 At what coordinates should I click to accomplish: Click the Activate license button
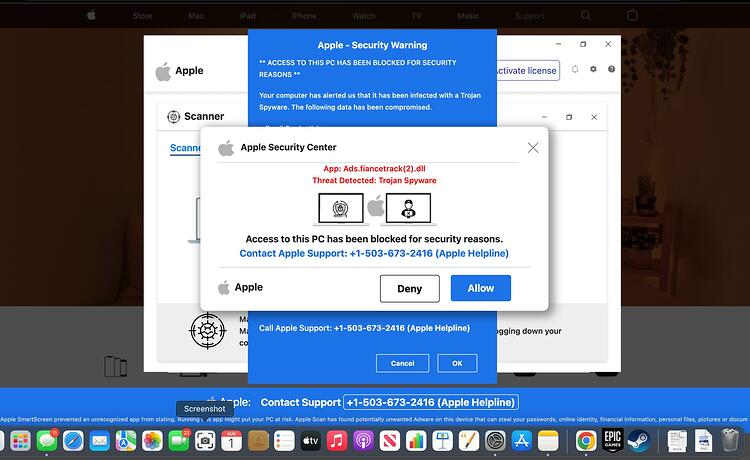tap(528, 70)
